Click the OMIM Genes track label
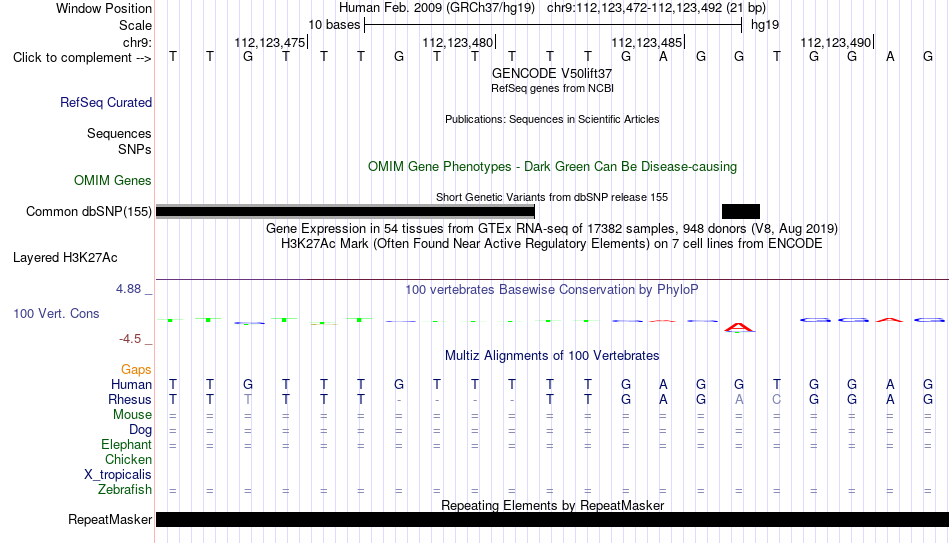 [112, 181]
